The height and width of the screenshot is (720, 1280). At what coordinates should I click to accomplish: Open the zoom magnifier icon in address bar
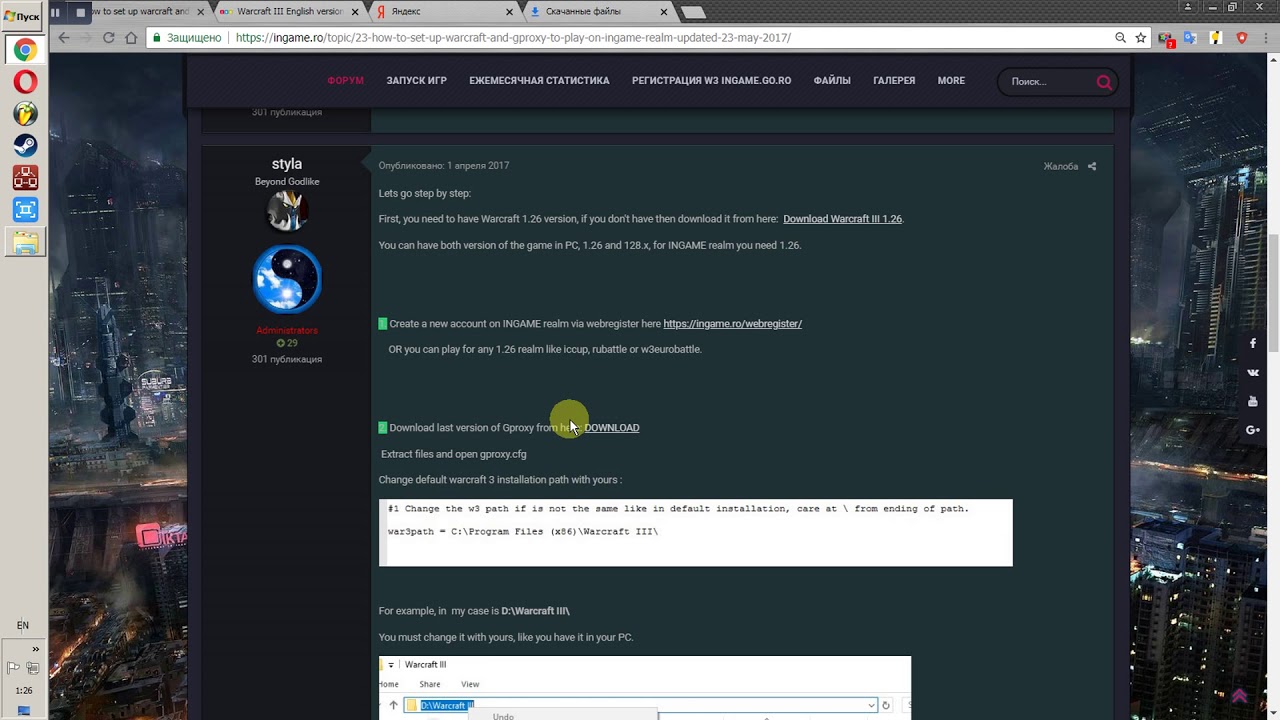coord(1120,38)
